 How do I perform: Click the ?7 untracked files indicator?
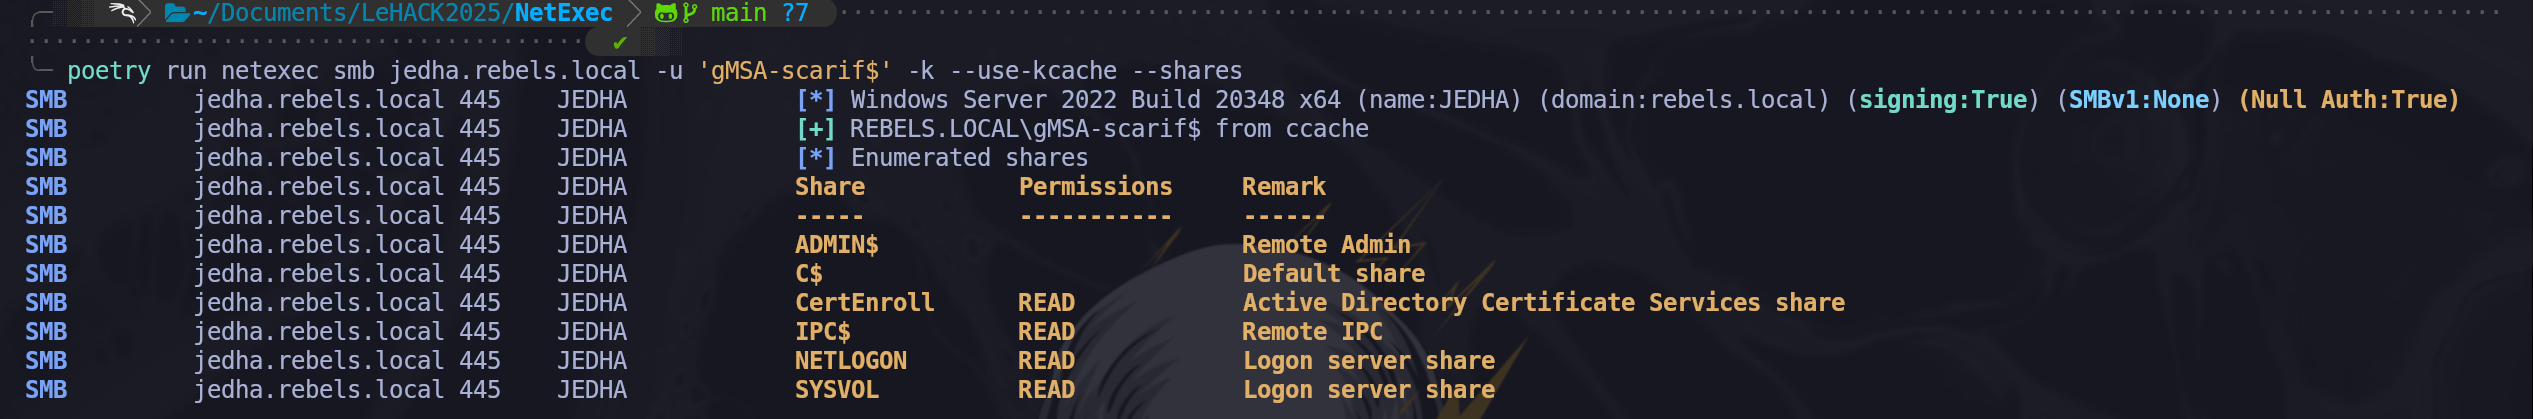pyautogui.click(x=795, y=13)
